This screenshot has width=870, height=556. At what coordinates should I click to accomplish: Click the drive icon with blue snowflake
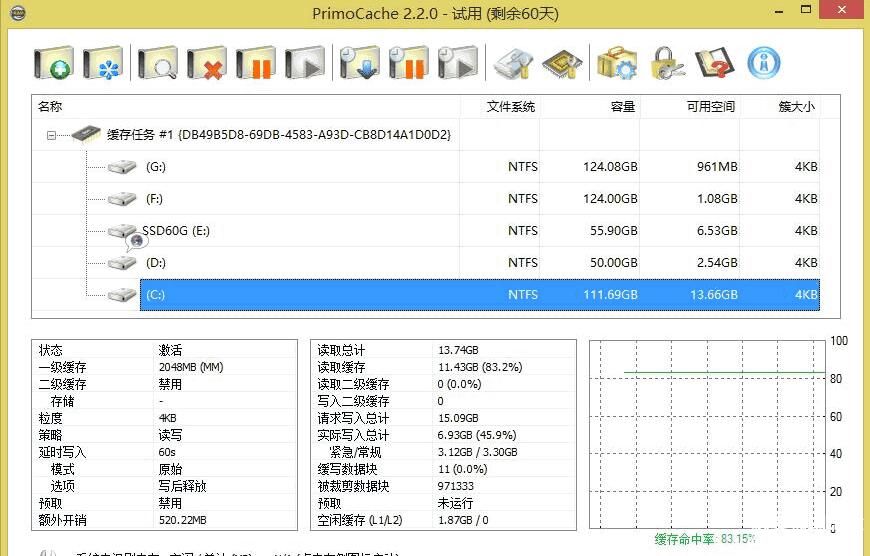tap(103, 63)
